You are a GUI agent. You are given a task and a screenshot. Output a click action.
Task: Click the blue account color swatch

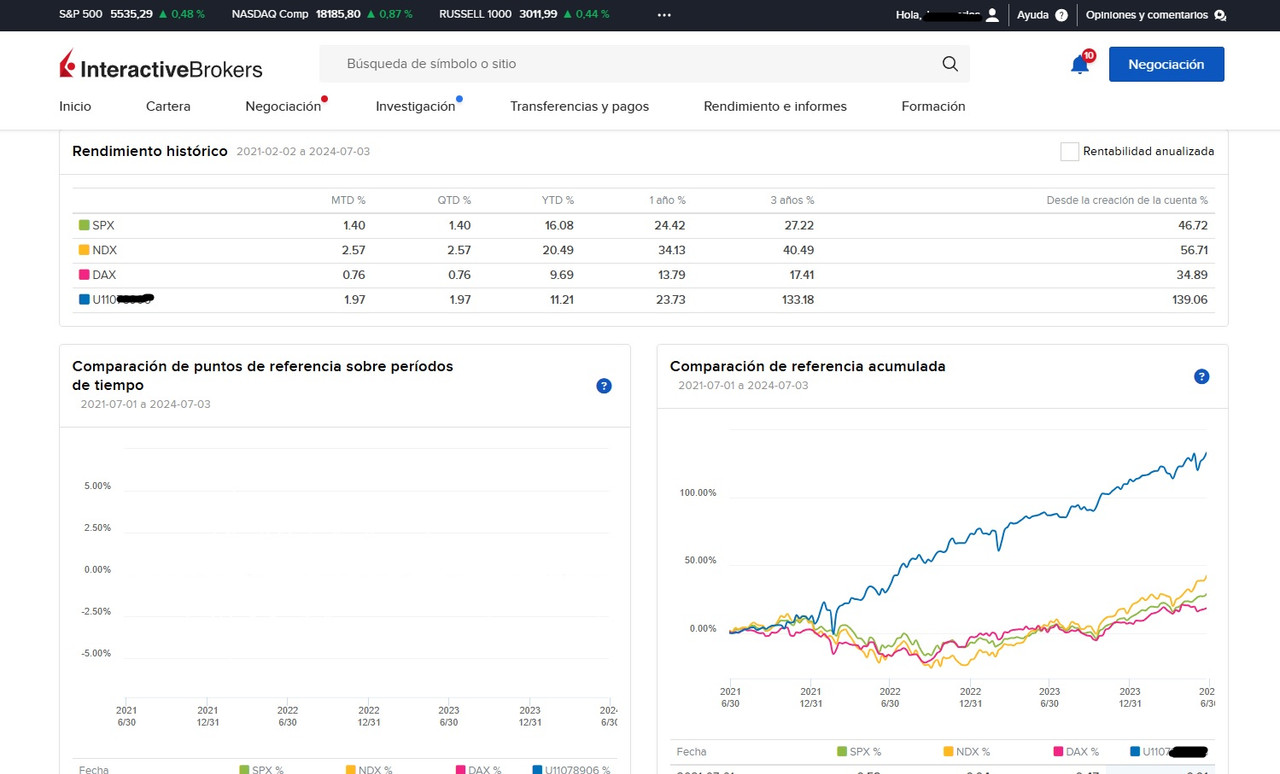tap(84, 299)
